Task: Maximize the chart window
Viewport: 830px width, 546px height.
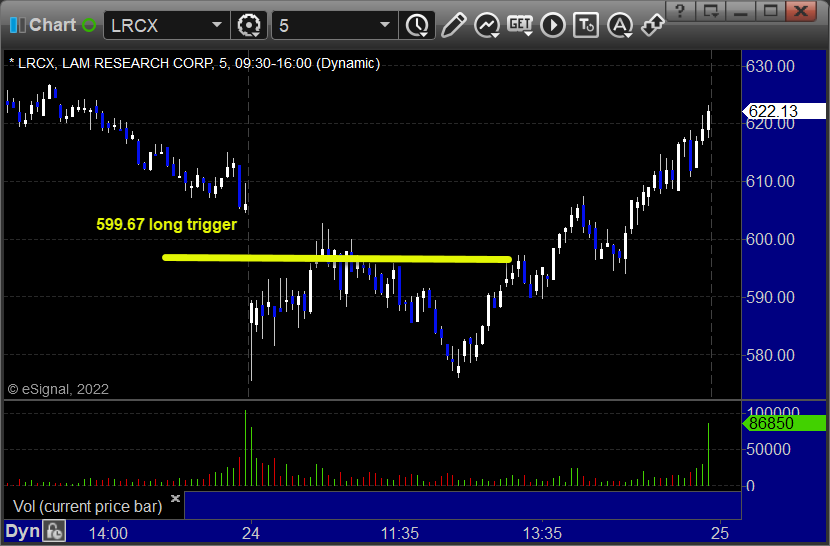Action: coord(770,11)
